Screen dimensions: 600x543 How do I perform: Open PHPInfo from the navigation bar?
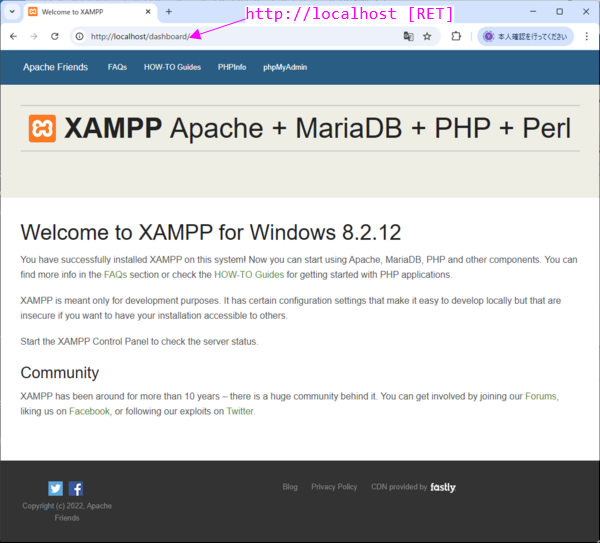coord(232,67)
